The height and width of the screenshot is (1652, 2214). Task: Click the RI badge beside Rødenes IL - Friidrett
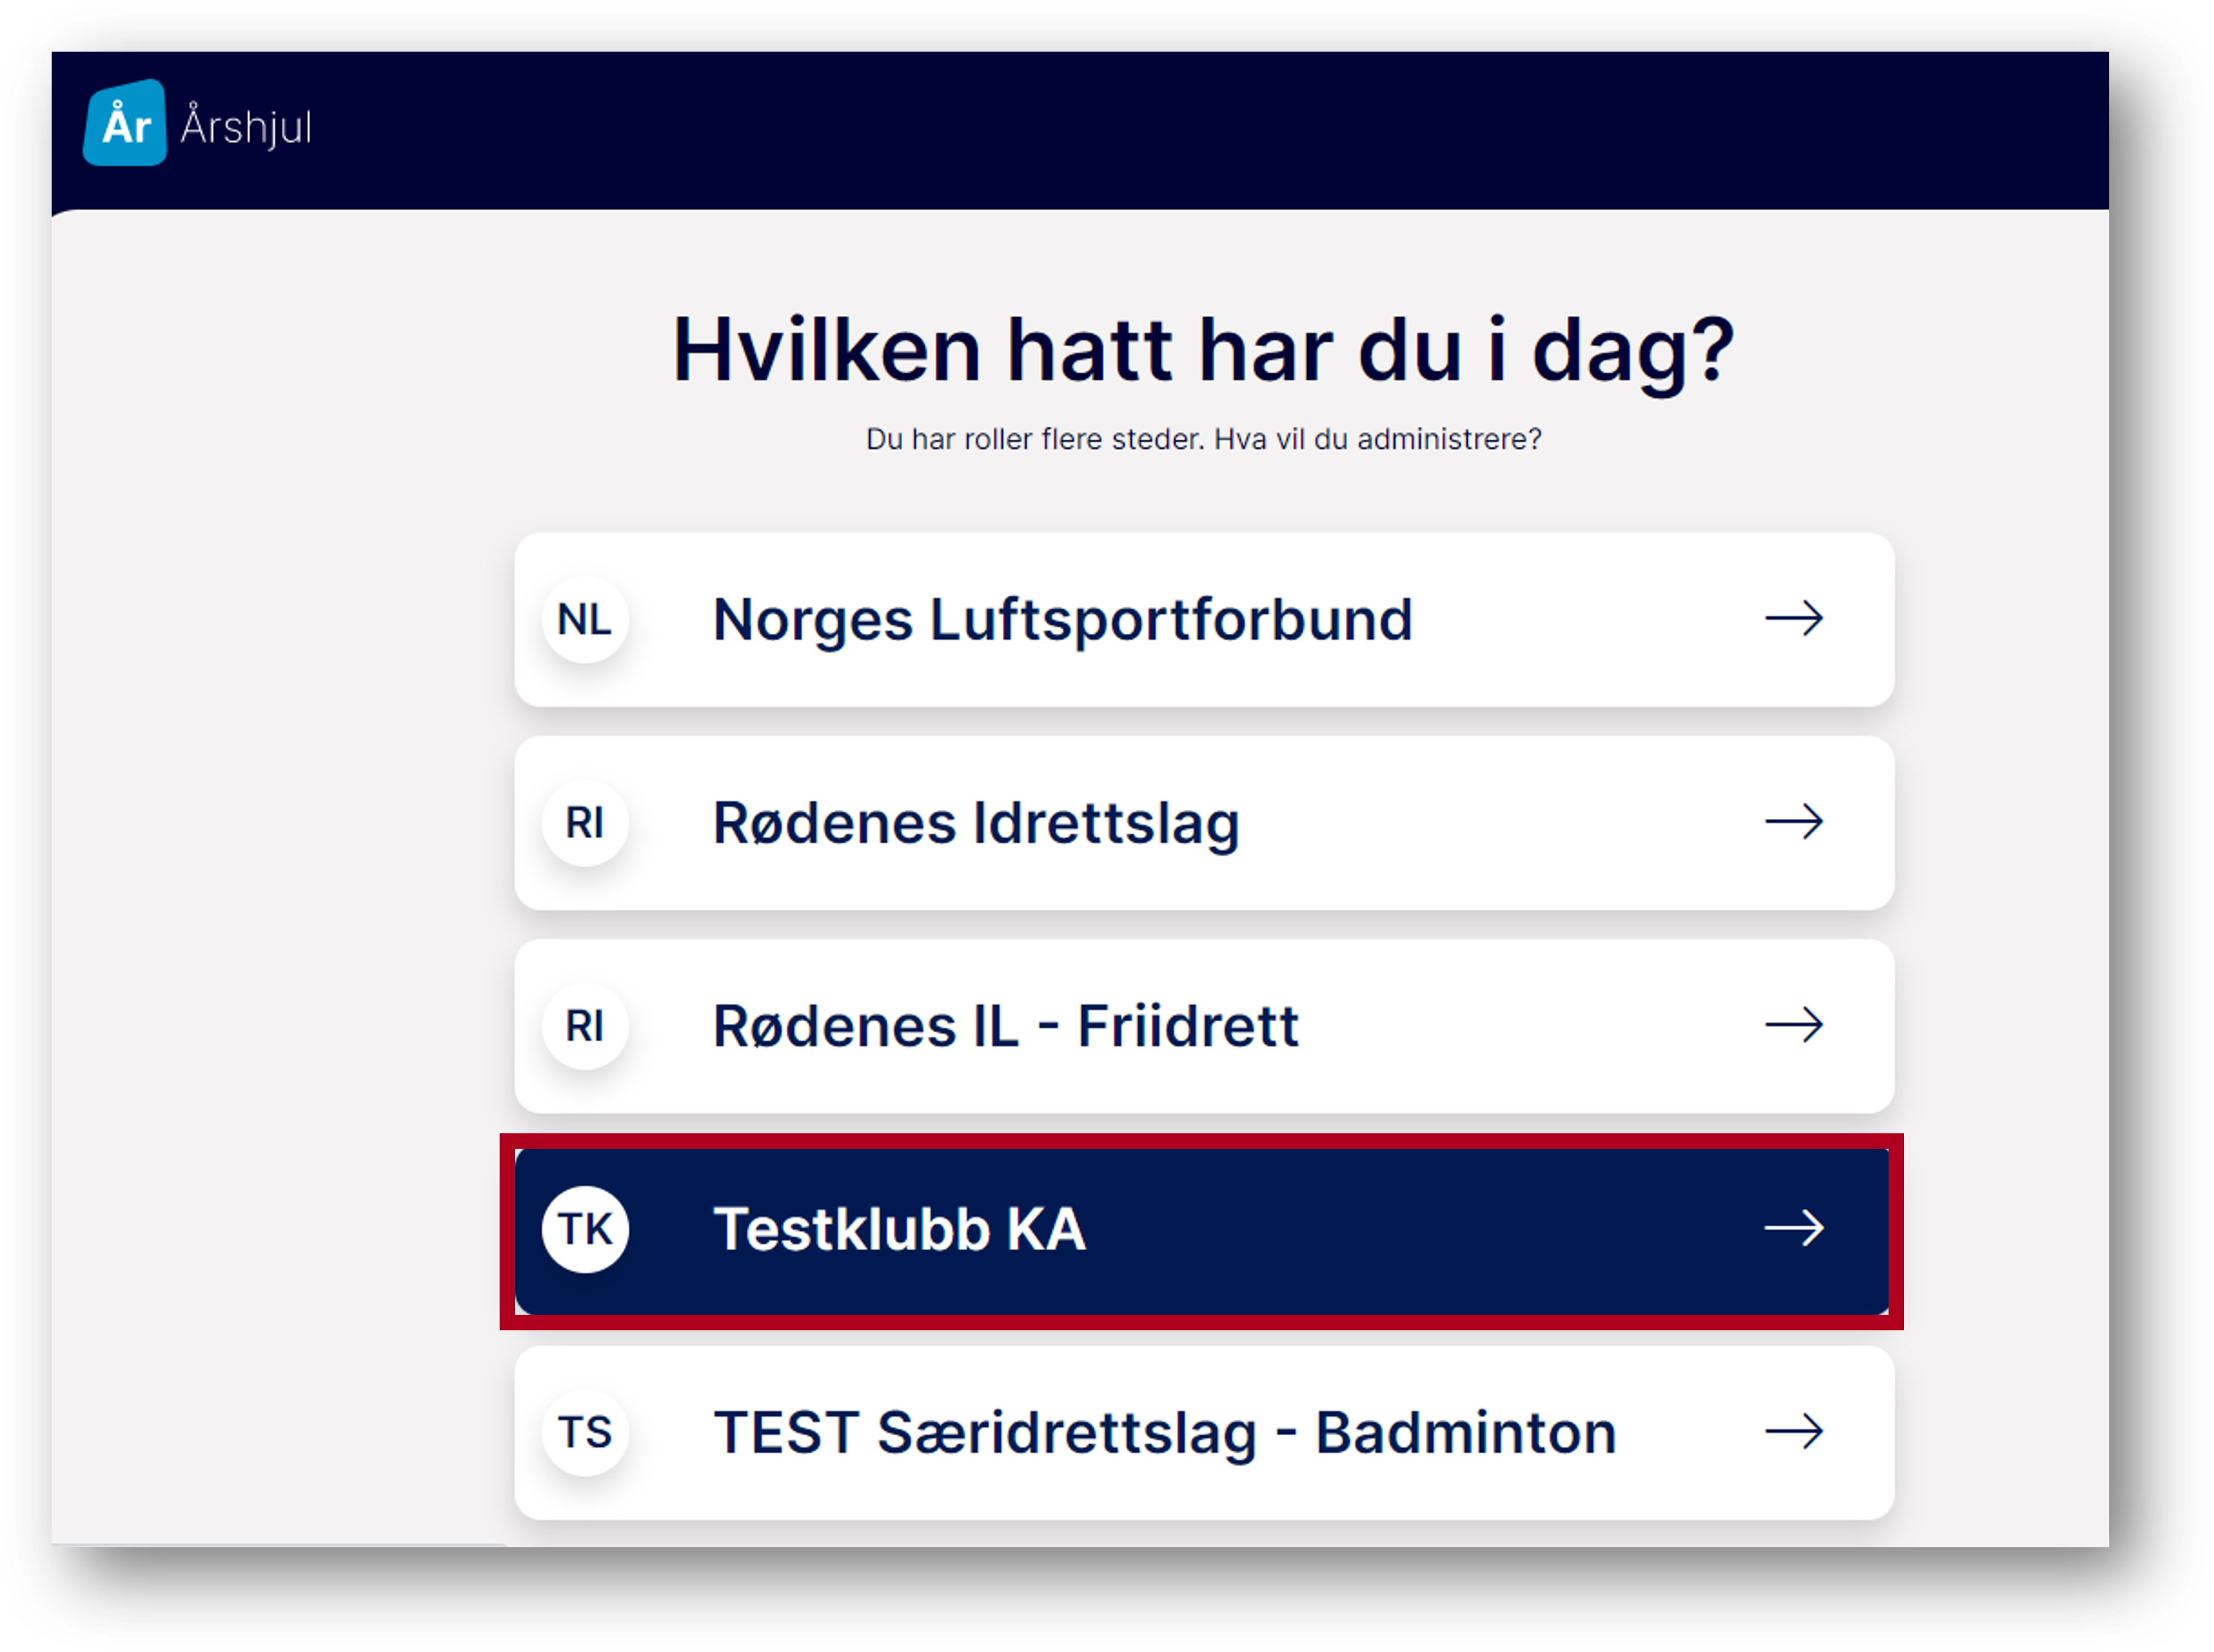pos(585,1026)
